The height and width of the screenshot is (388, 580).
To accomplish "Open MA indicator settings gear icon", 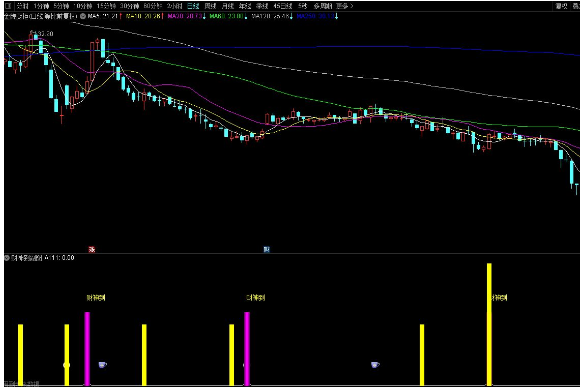I will tap(83, 16).
